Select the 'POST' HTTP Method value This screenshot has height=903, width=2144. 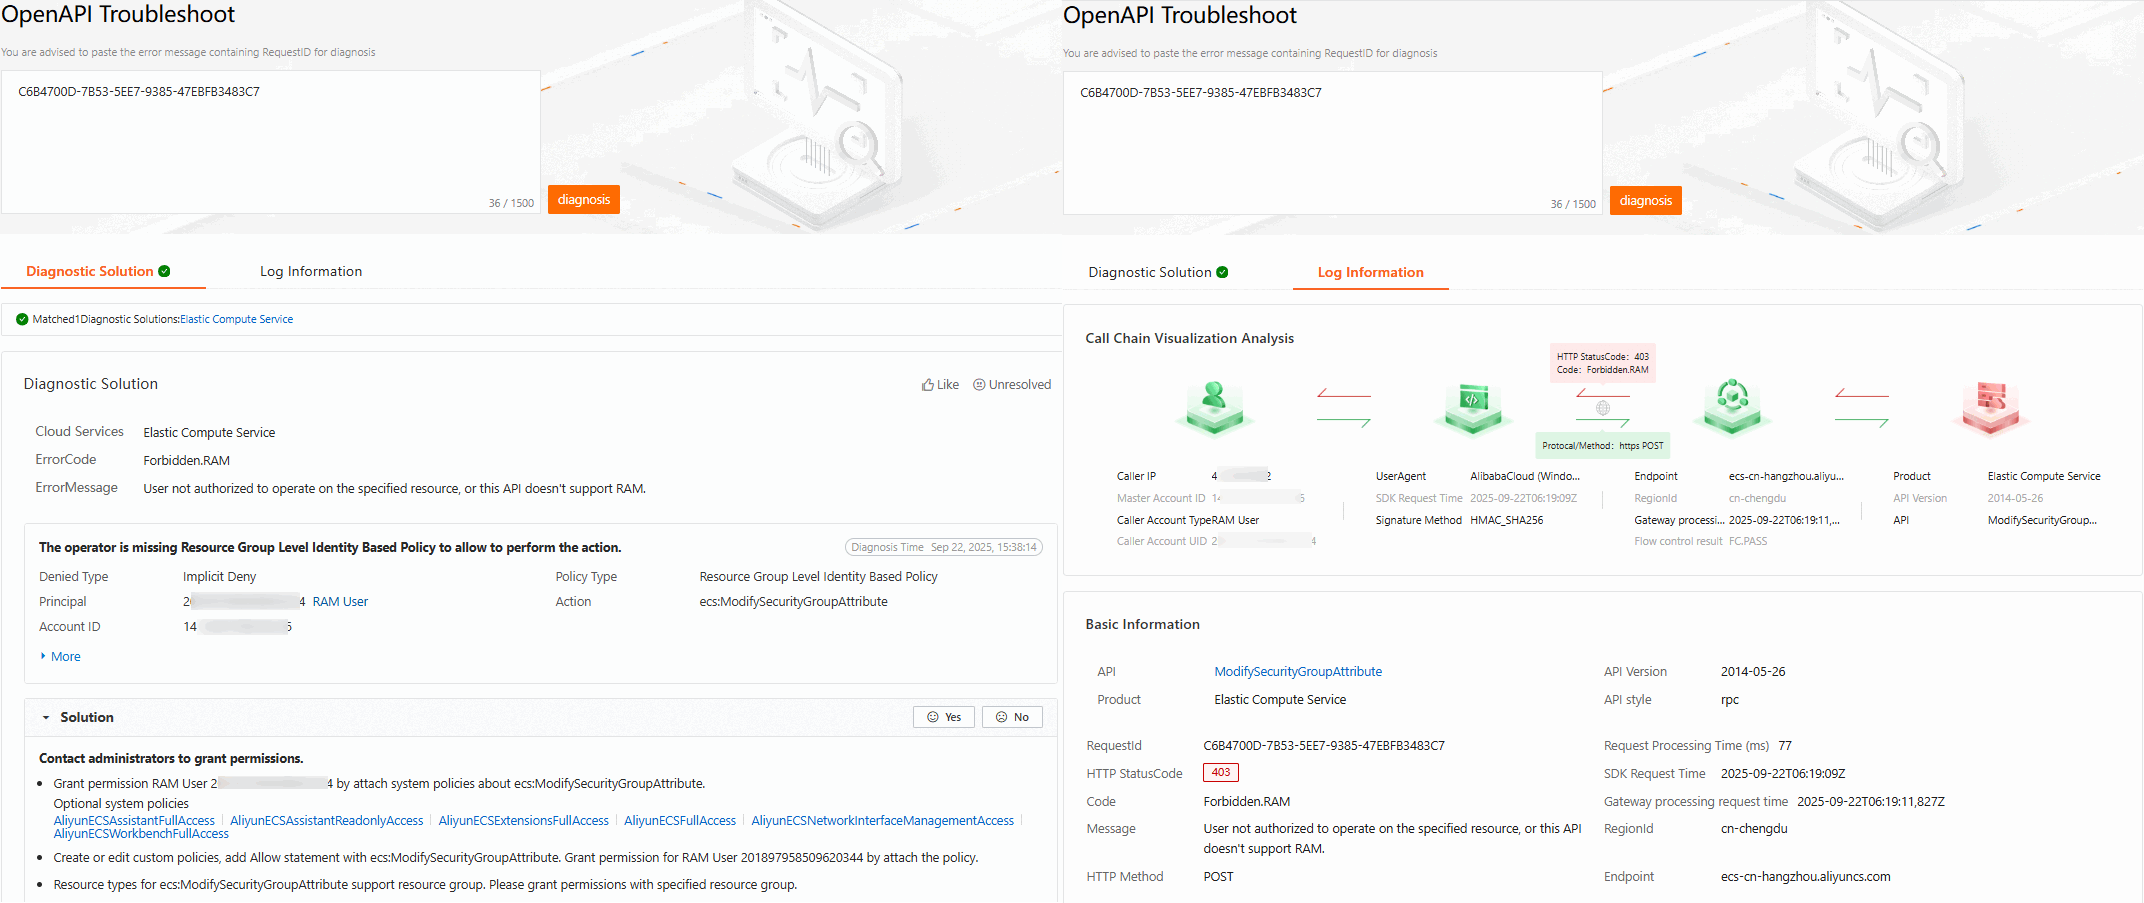click(1218, 877)
